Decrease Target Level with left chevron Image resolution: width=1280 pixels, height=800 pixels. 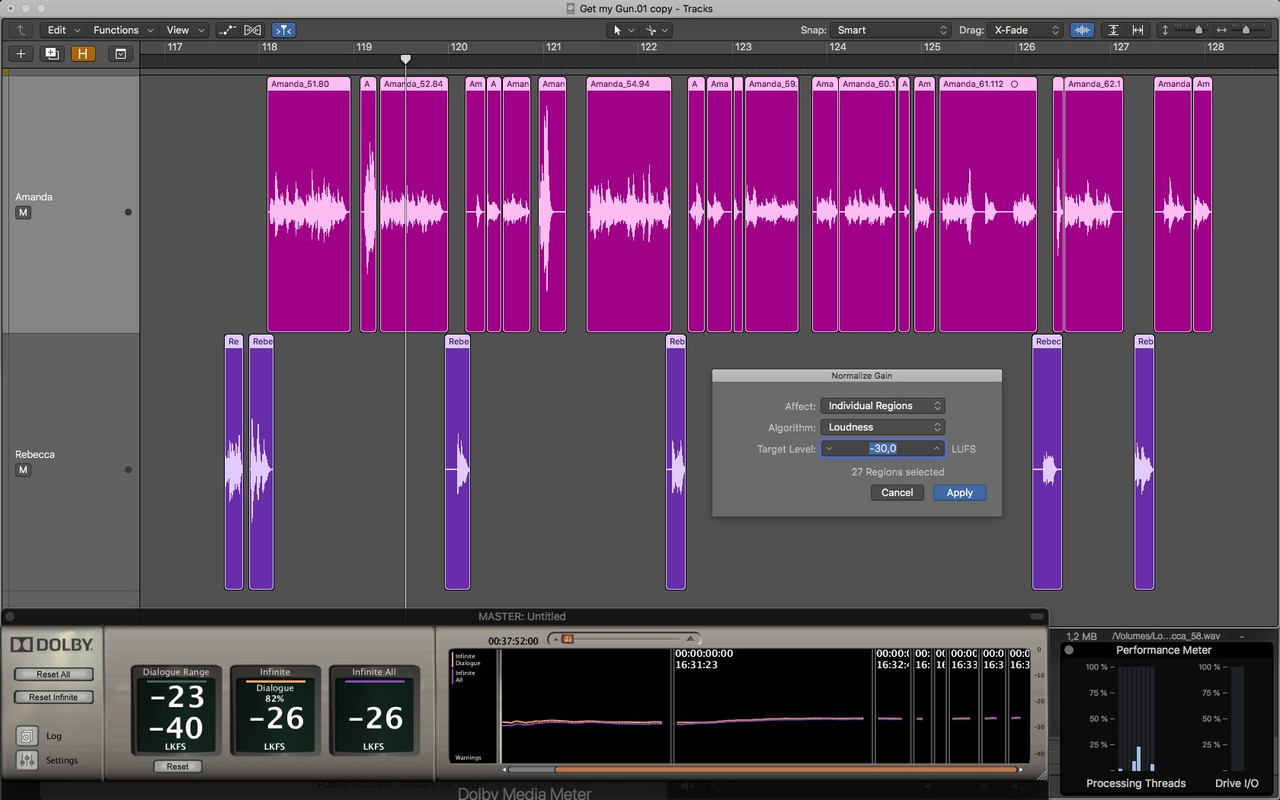tap(829, 449)
